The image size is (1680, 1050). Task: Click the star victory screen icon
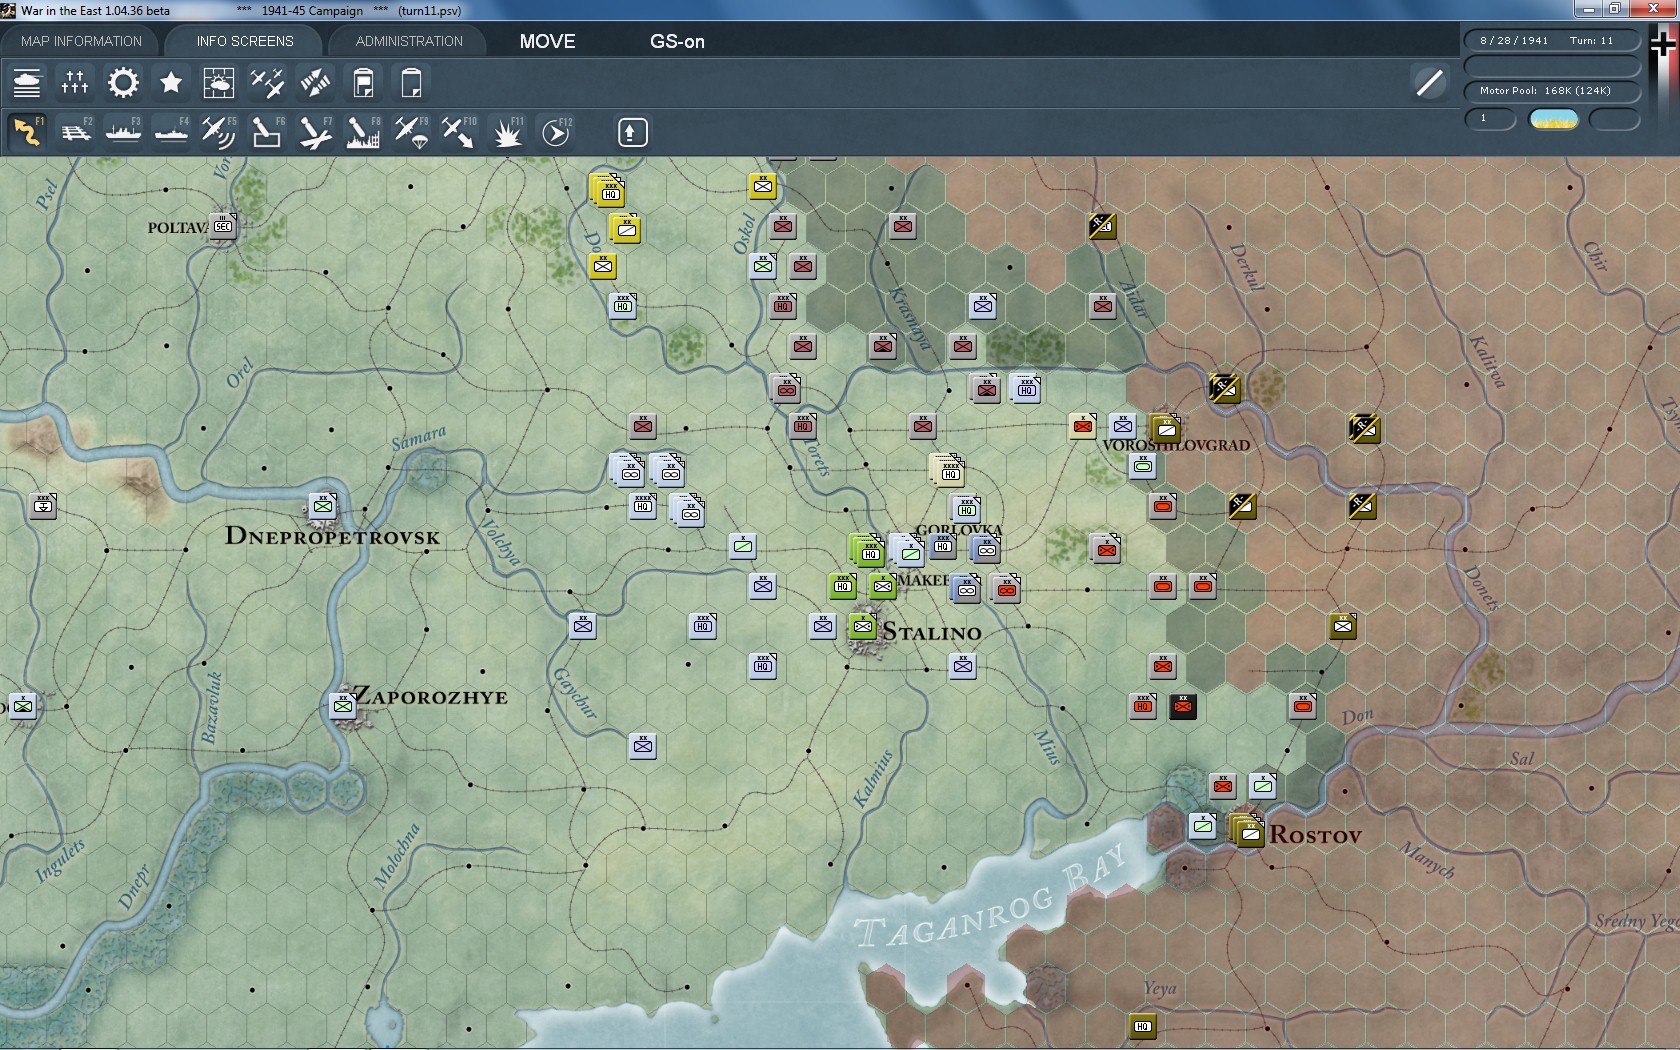tap(171, 83)
